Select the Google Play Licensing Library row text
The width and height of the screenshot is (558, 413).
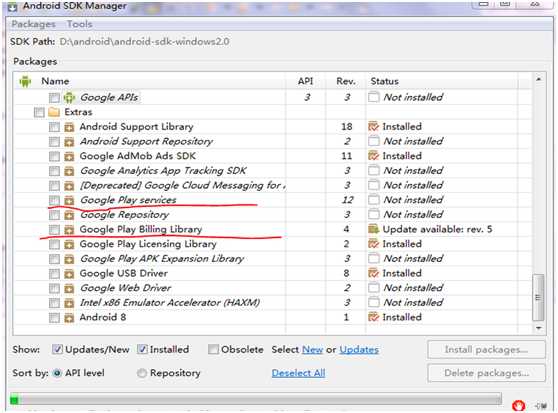tap(148, 244)
